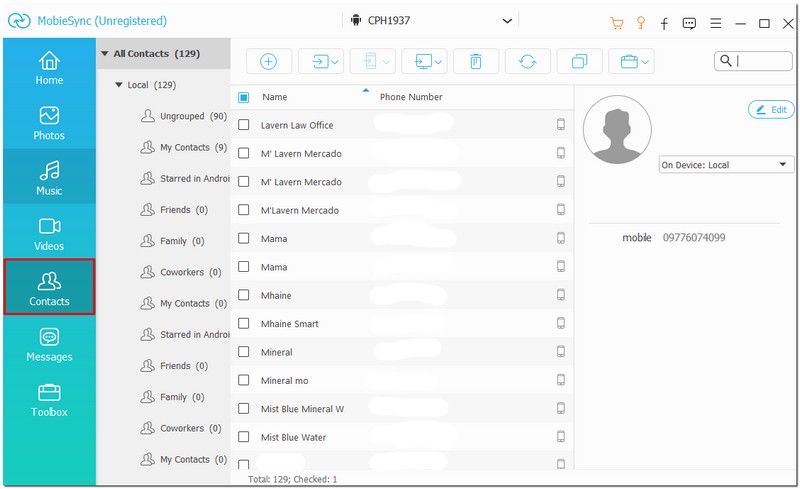
Task: Click the refresh contacts icon
Action: (x=527, y=61)
